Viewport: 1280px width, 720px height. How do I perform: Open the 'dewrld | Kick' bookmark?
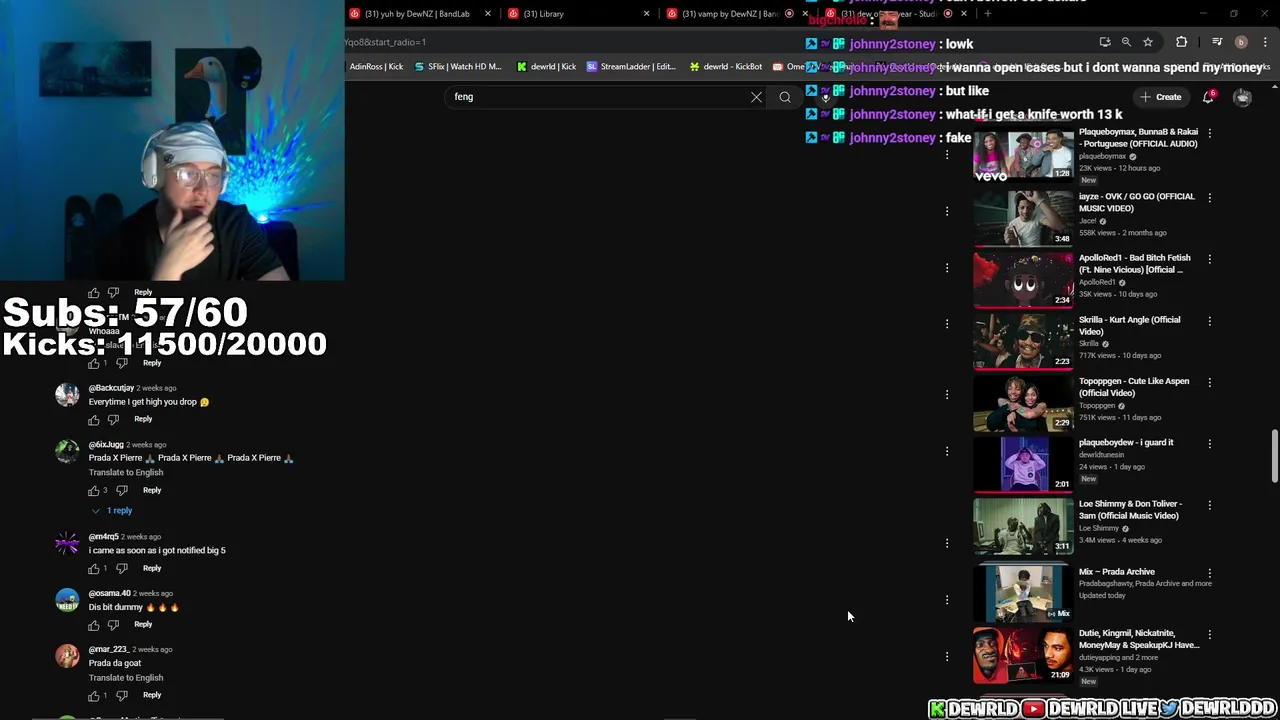tap(546, 67)
